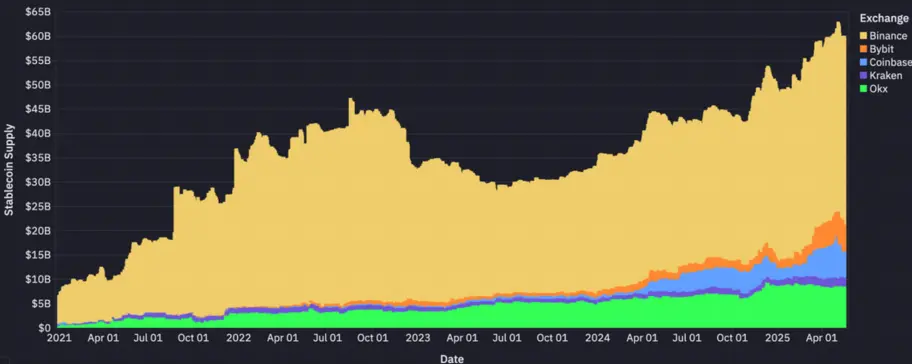Click the $65B label on y-axis
Image resolution: width=912 pixels, height=364 pixels.
pos(38,12)
